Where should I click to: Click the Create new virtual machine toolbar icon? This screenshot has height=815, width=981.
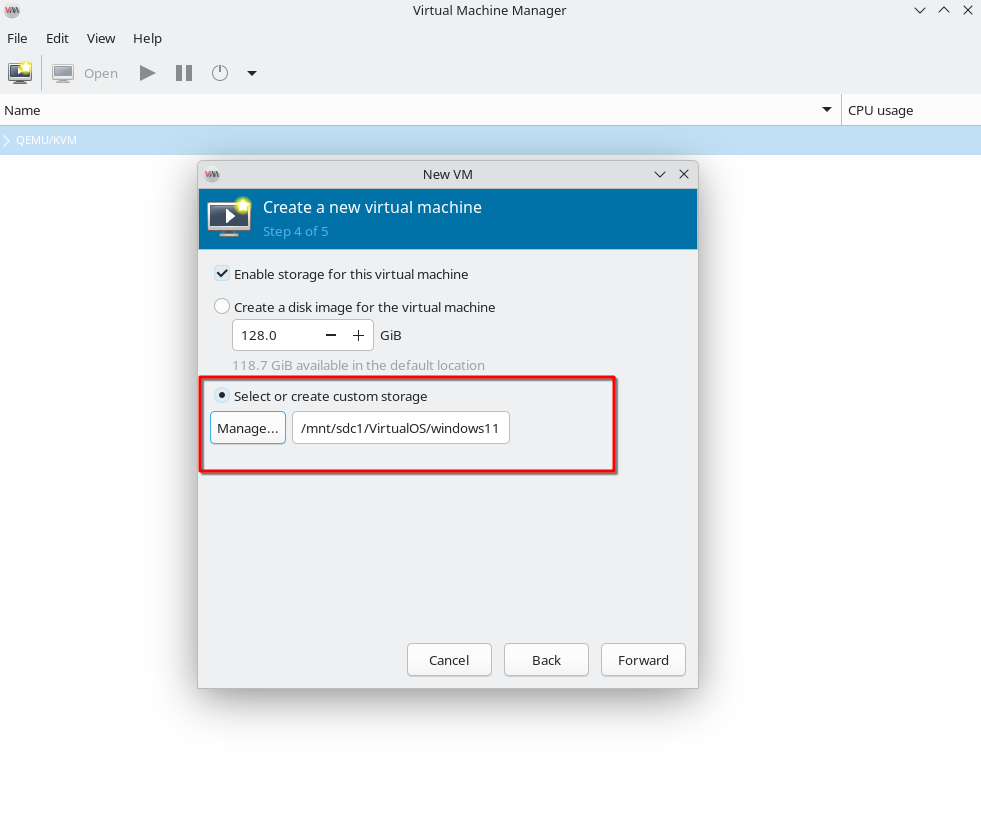point(20,73)
